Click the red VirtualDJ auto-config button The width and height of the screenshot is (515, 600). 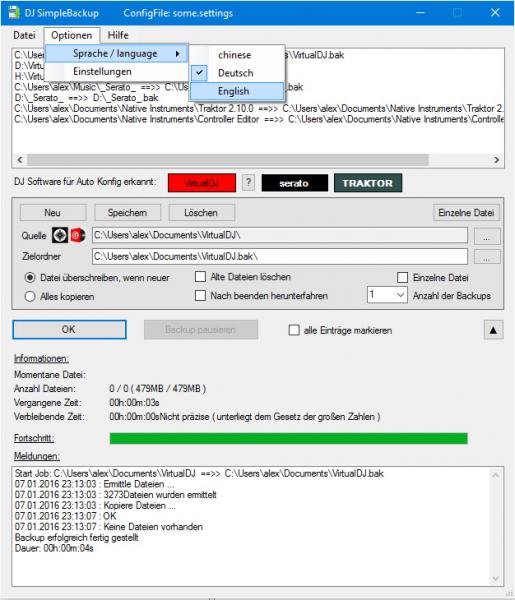click(202, 183)
